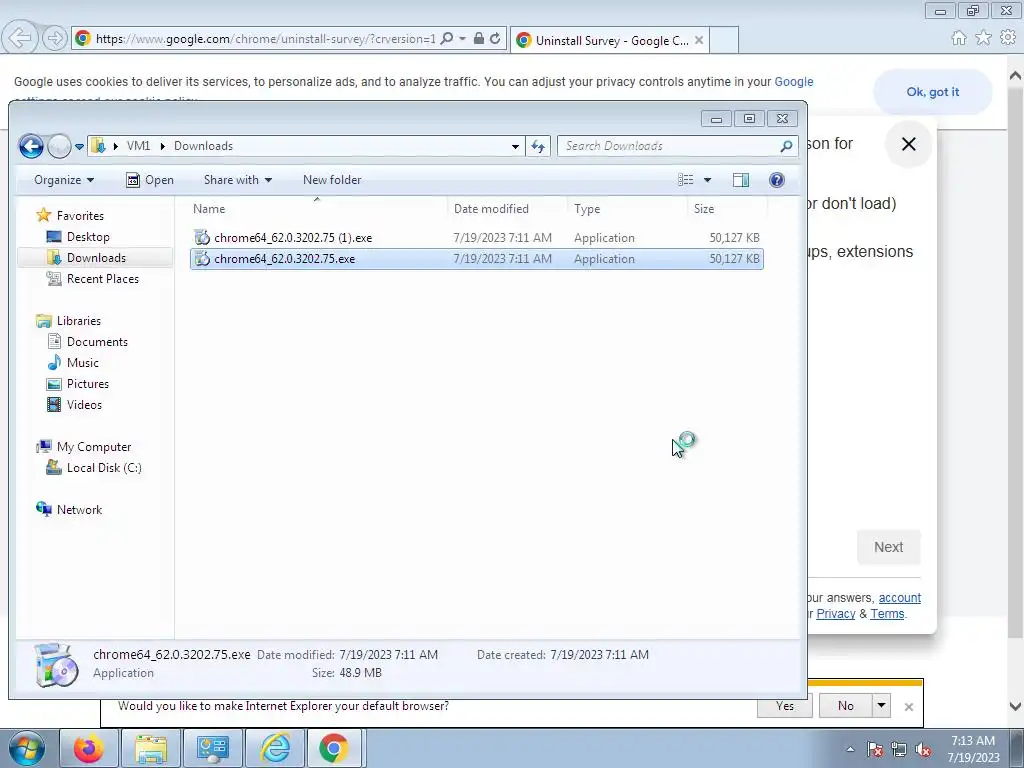The height and width of the screenshot is (768, 1024).
Task: Select Libraries in navigation pane
Action: tap(78, 321)
